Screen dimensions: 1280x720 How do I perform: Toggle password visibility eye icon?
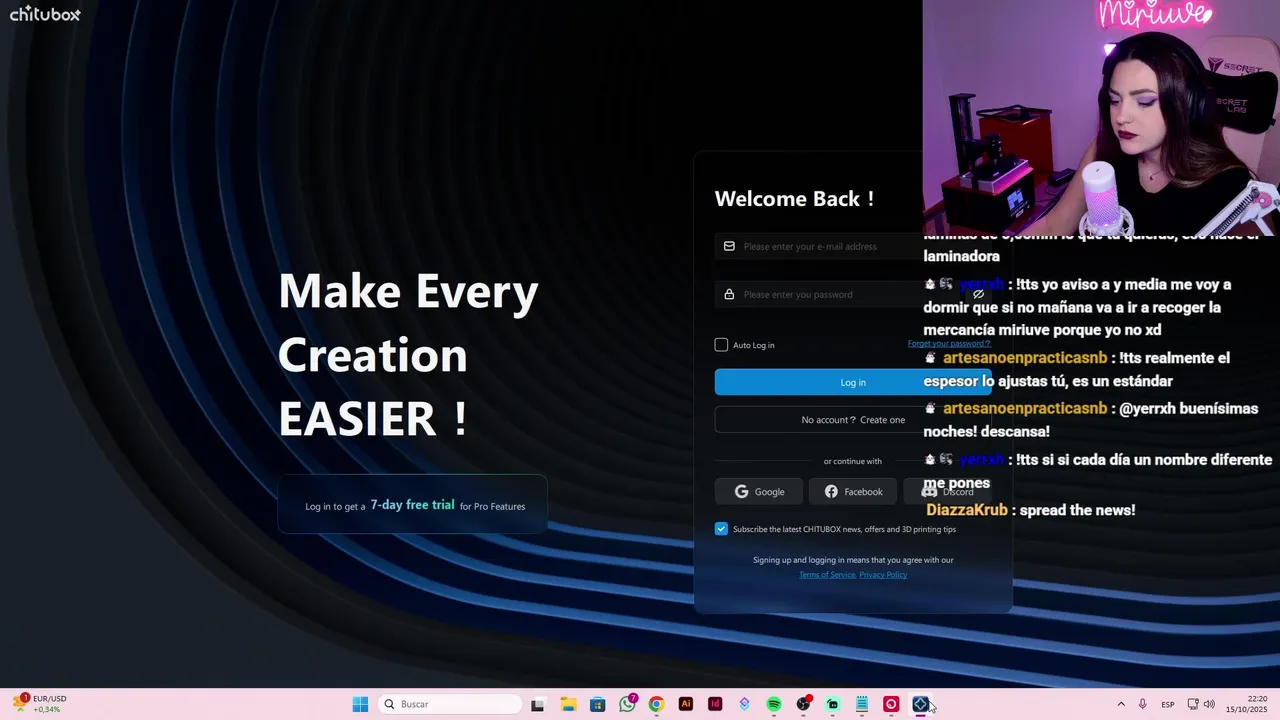(x=979, y=294)
